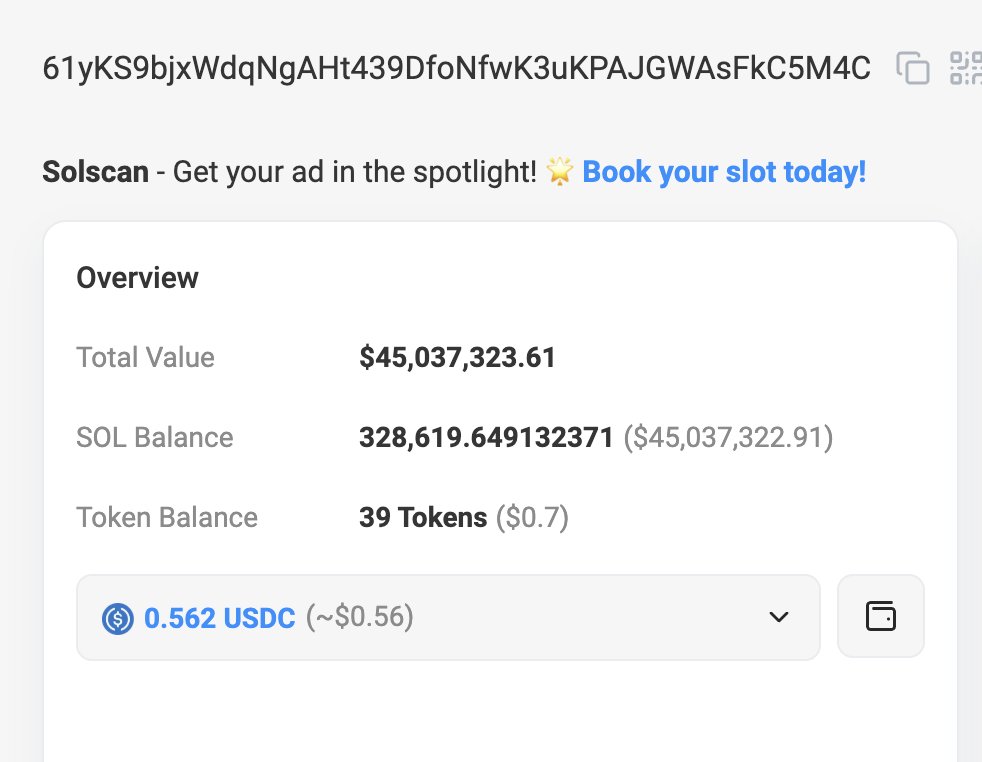Click the ($45,037,322.91) SOL dollar value

728,437
